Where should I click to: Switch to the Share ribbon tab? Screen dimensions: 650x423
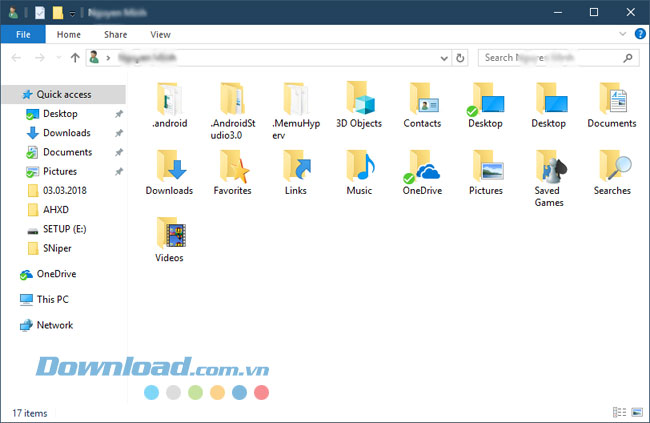pos(116,34)
